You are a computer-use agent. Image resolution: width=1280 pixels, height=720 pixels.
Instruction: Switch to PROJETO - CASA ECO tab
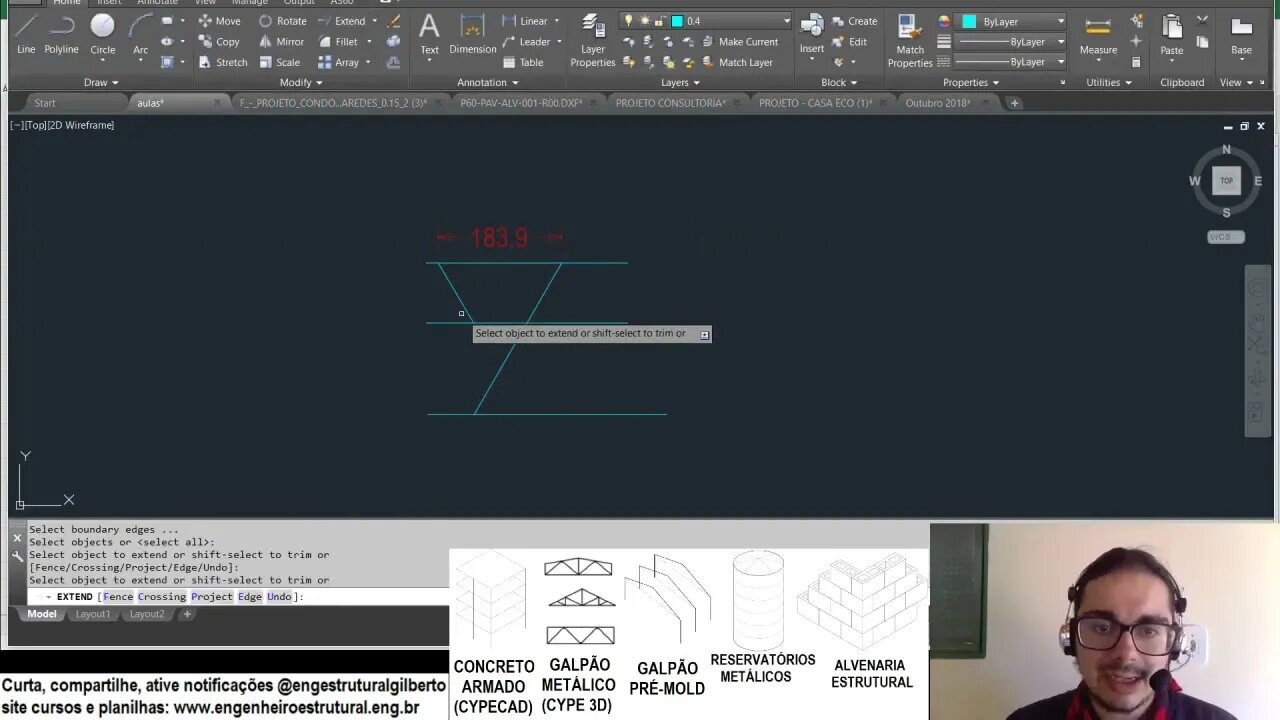(x=815, y=103)
